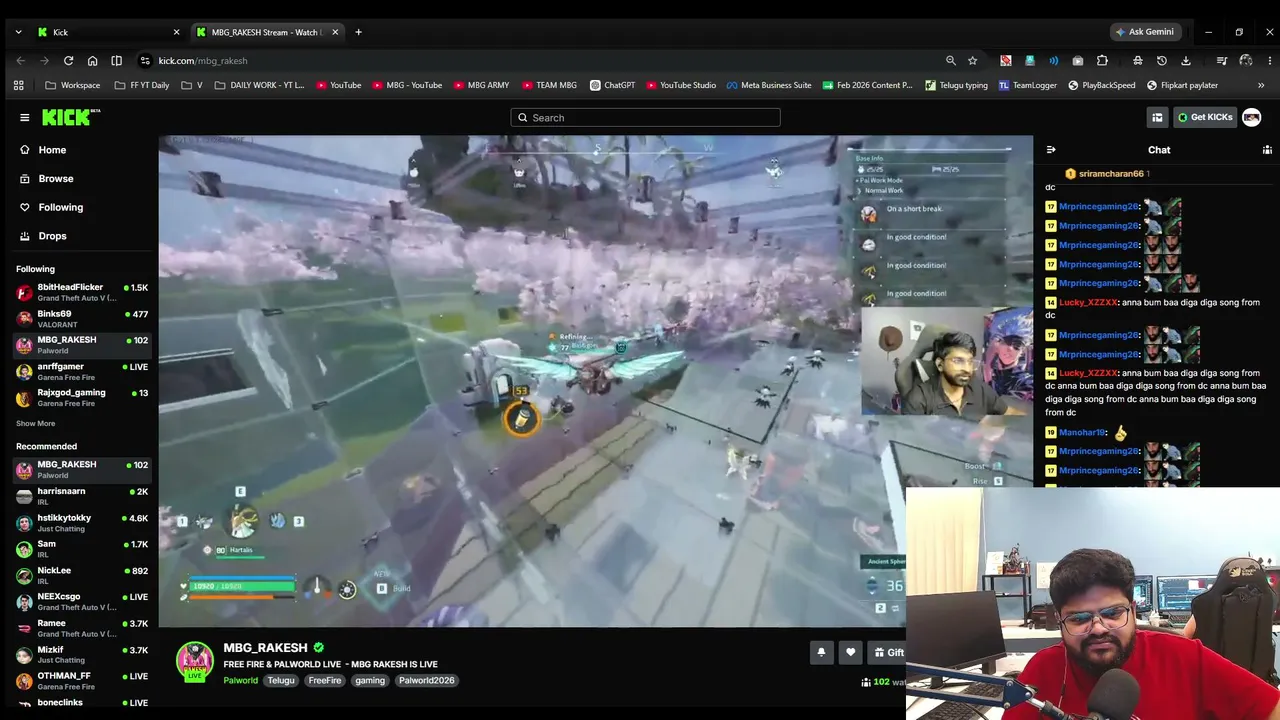Screen dimensions: 1280x720
Task: Open OTHMAN_FF recommended channel
Action: point(82,680)
